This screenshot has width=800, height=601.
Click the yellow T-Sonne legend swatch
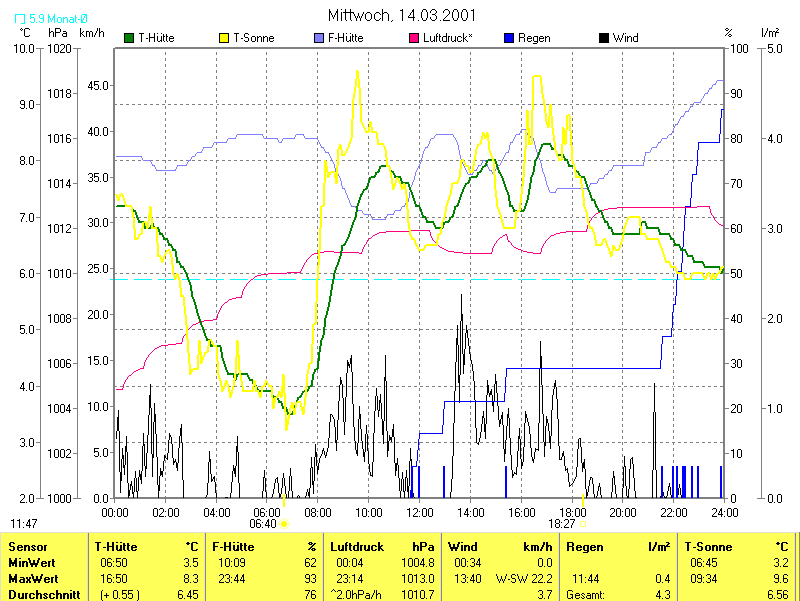click(223, 38)
